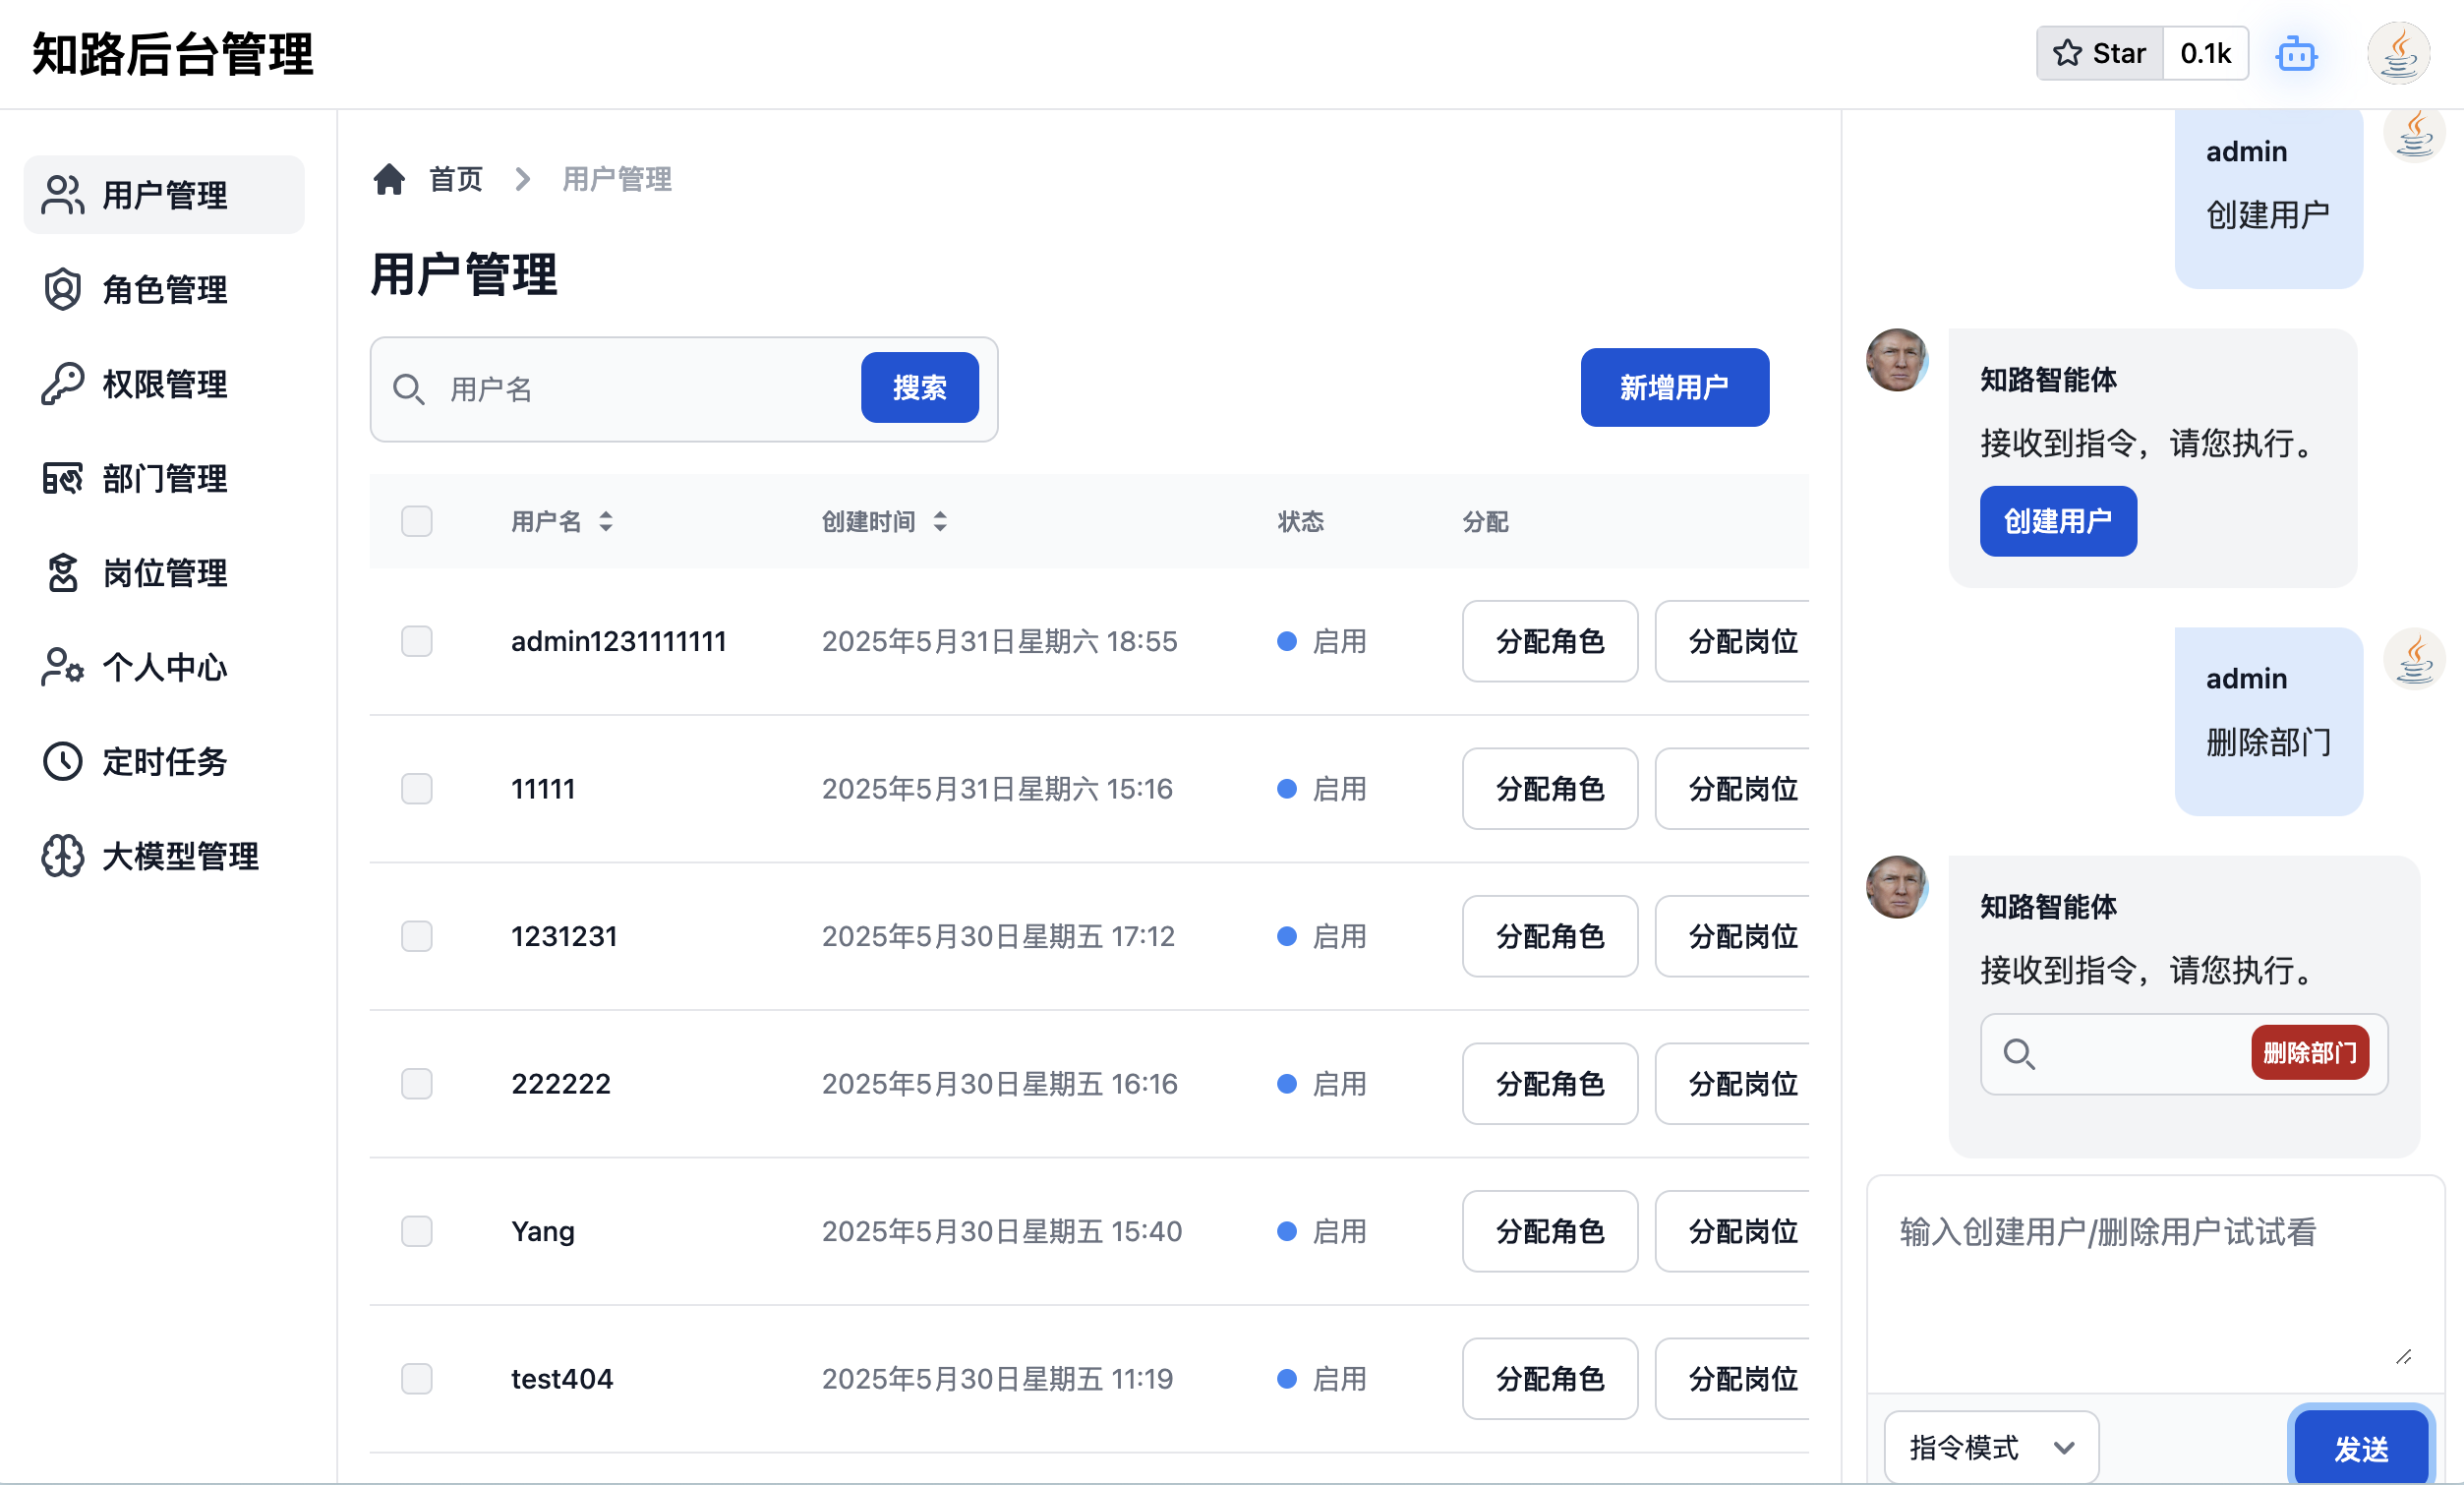Check the checkbox for user admin1231111111
The height and width of the screenshot is (1485, 2464).
417,641
